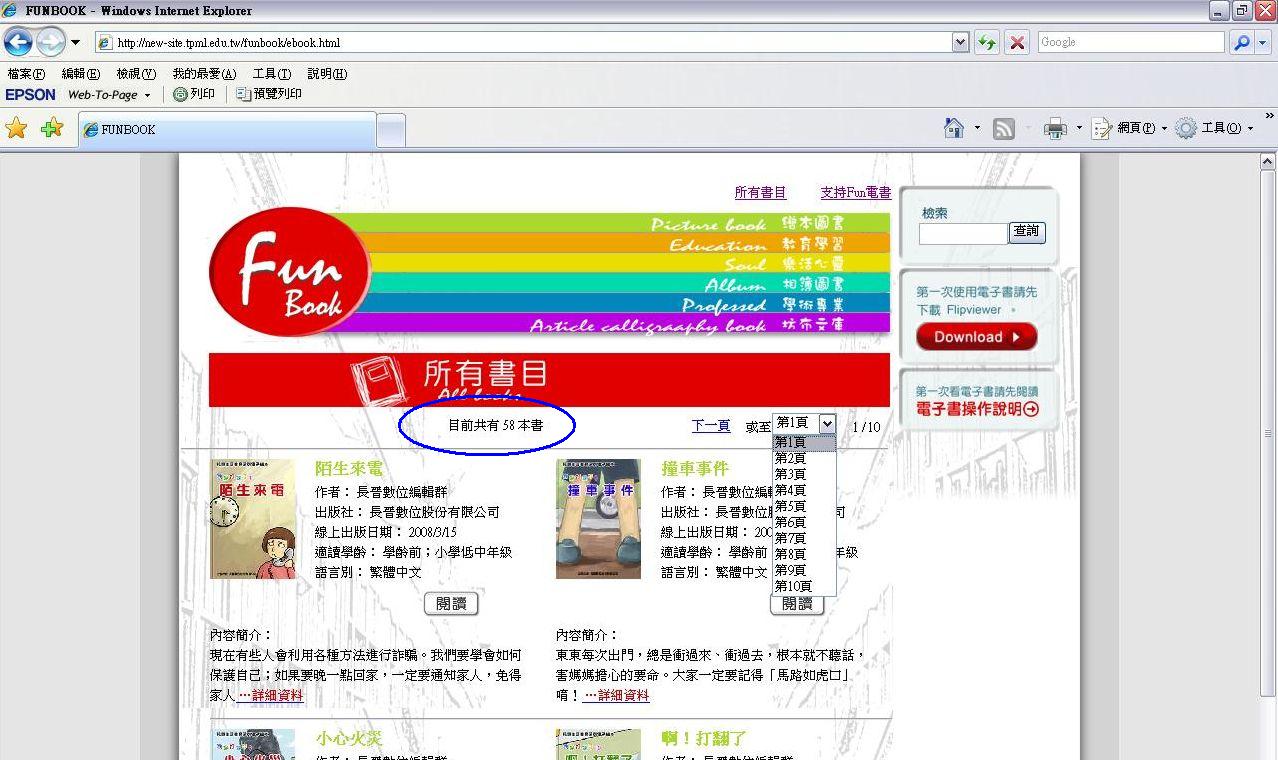This screenshot has width=1278, height=760.
Task: Click the 撞車事件 book cover thumbnail
Action: coord(598,519)
